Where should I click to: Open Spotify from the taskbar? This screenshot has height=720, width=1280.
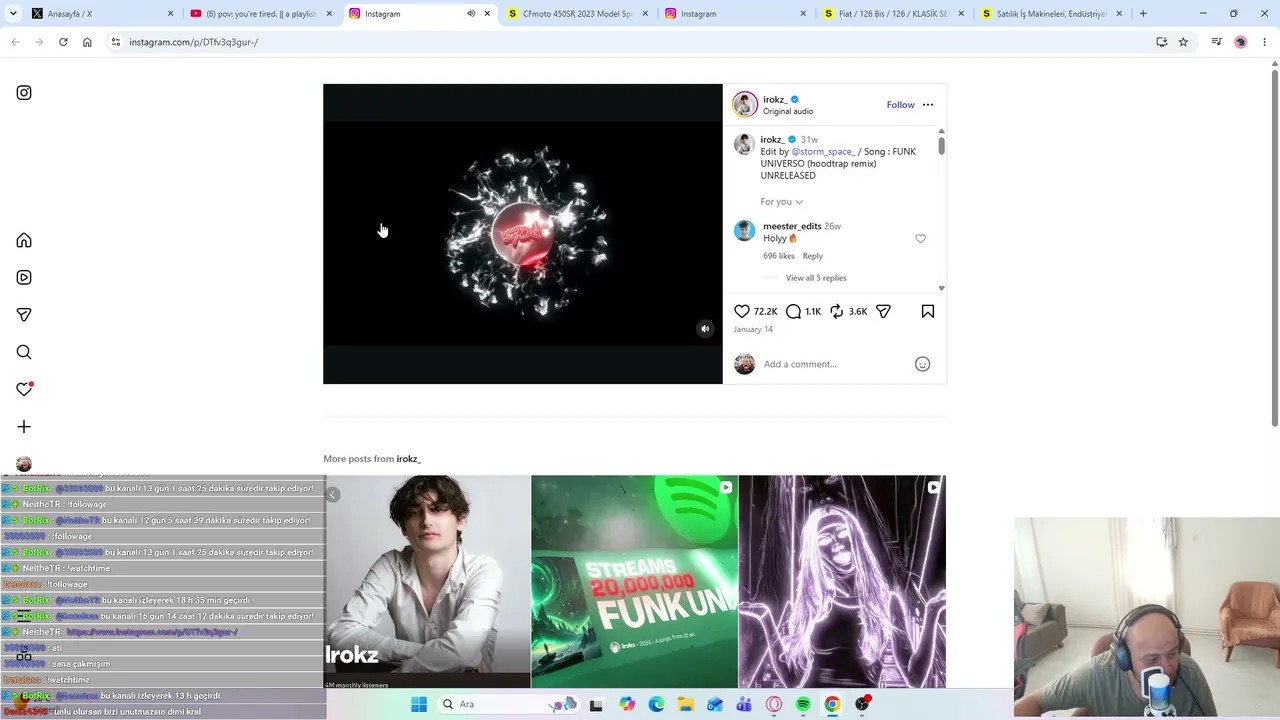coord(803,704)
